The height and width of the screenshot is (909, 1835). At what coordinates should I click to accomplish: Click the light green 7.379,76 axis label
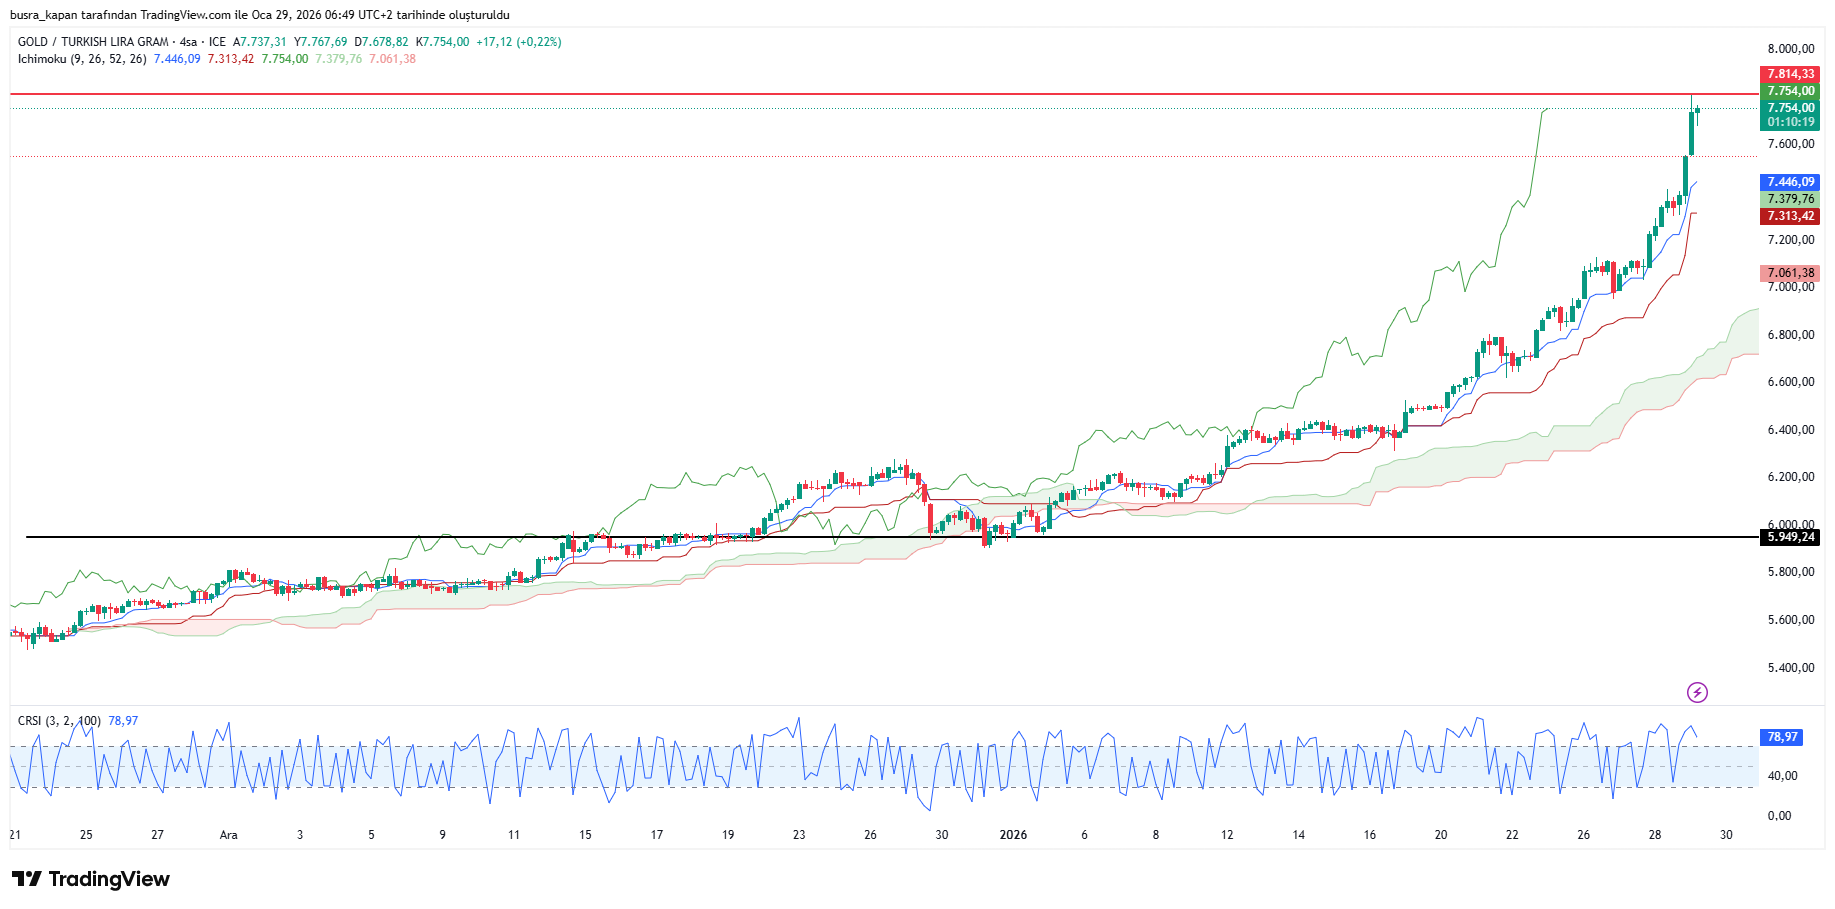1789,199
